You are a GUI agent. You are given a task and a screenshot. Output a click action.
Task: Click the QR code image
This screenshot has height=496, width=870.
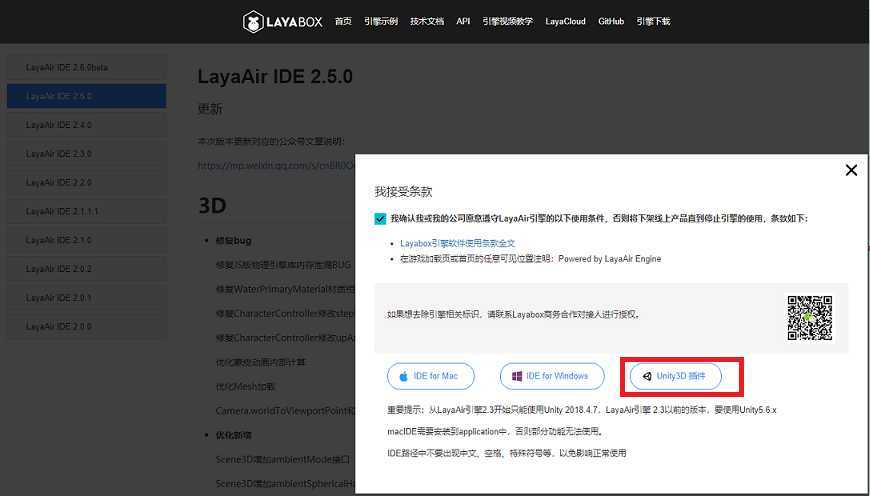click(810, 317)
